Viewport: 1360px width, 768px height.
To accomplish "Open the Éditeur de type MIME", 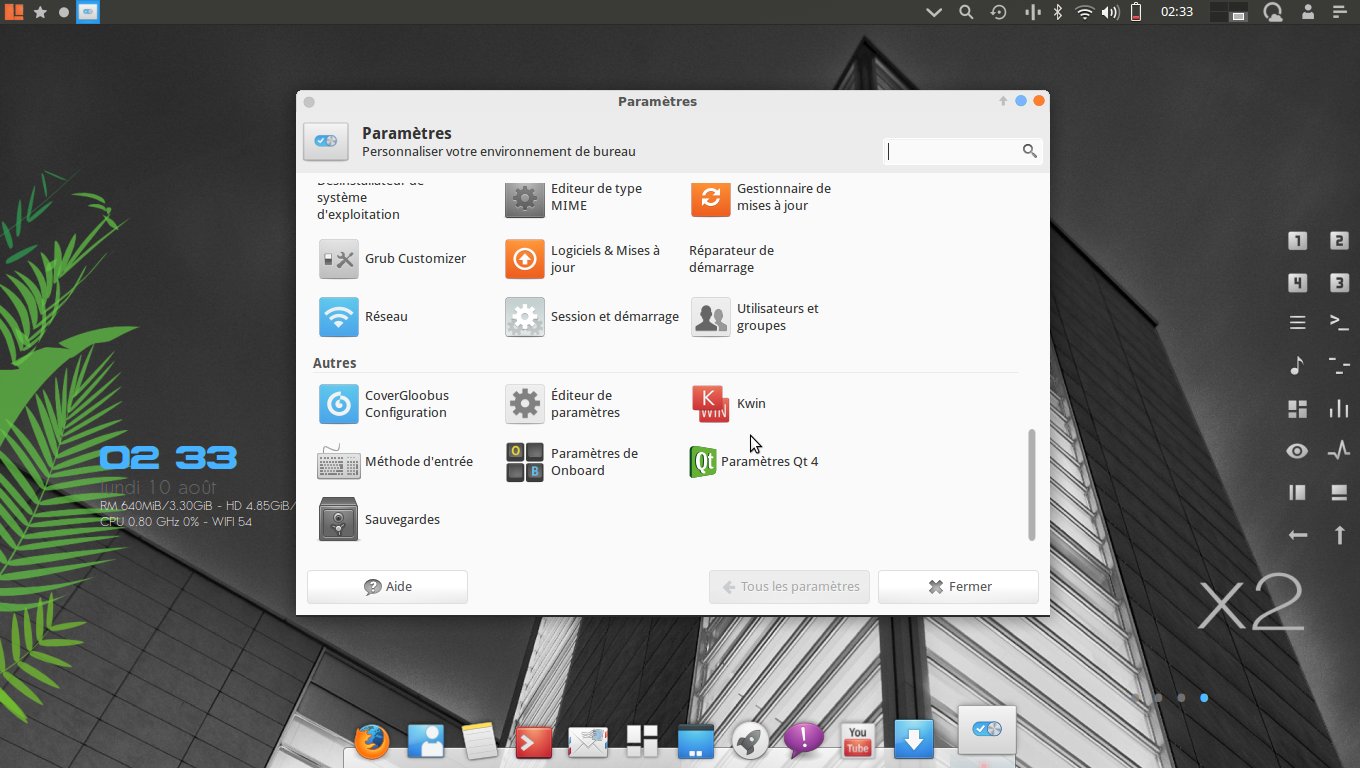I will click(524, 199).
